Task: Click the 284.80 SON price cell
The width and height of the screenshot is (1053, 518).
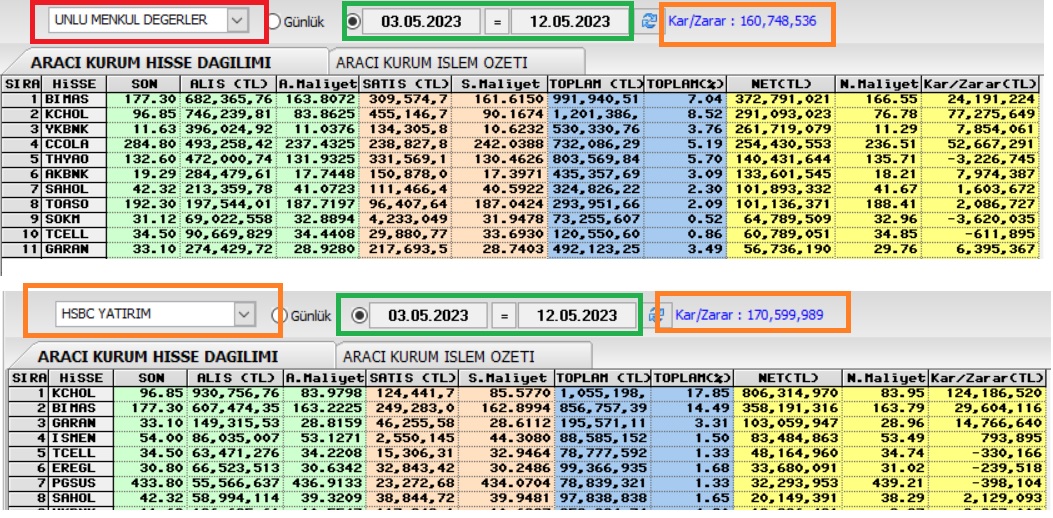Action: click(143, 144)
